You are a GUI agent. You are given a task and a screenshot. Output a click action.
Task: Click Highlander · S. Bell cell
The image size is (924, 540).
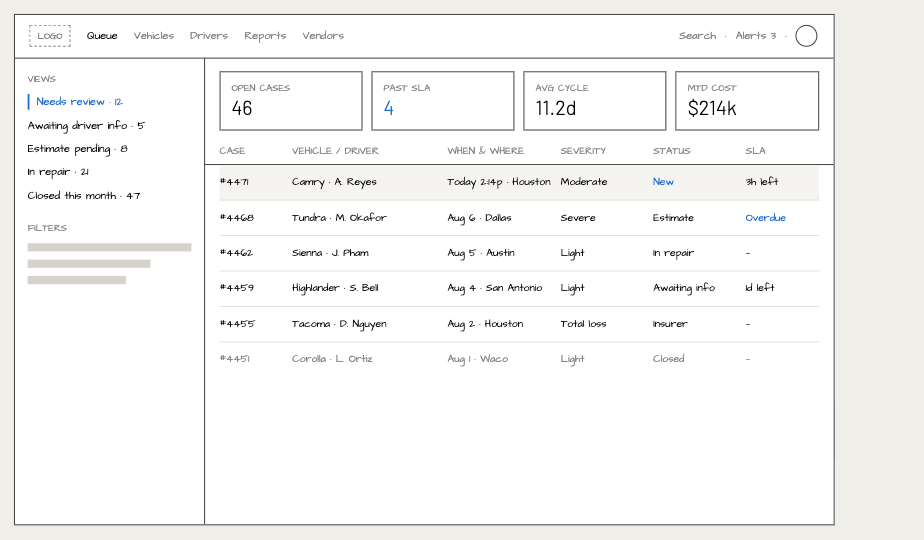pyautogui.click(x=335, y=288)
